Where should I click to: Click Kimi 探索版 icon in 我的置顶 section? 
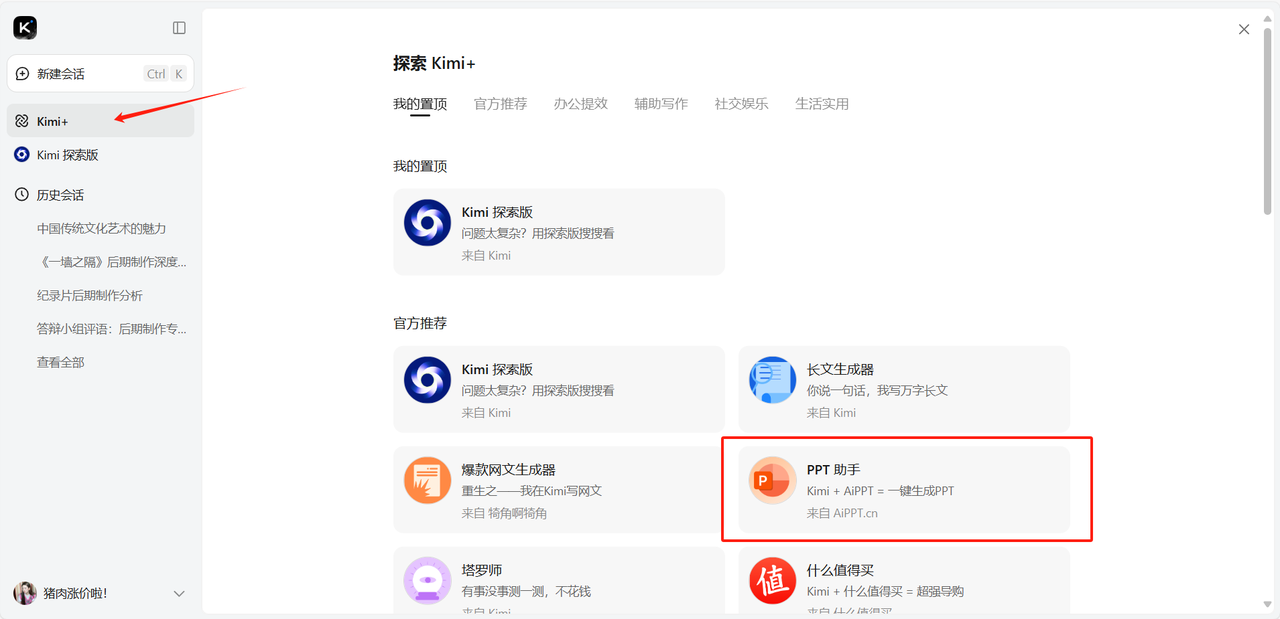(427, 223)
